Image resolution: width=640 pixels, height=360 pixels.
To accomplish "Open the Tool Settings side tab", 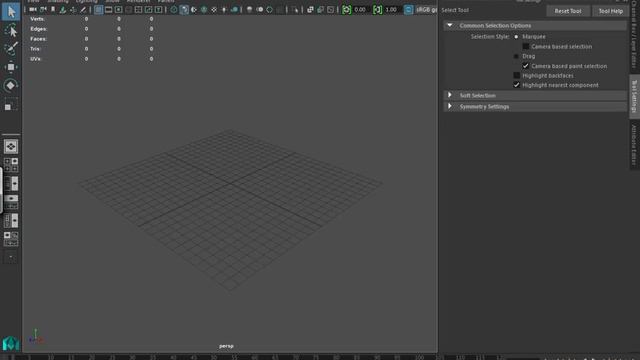I will tap(634, 97).
